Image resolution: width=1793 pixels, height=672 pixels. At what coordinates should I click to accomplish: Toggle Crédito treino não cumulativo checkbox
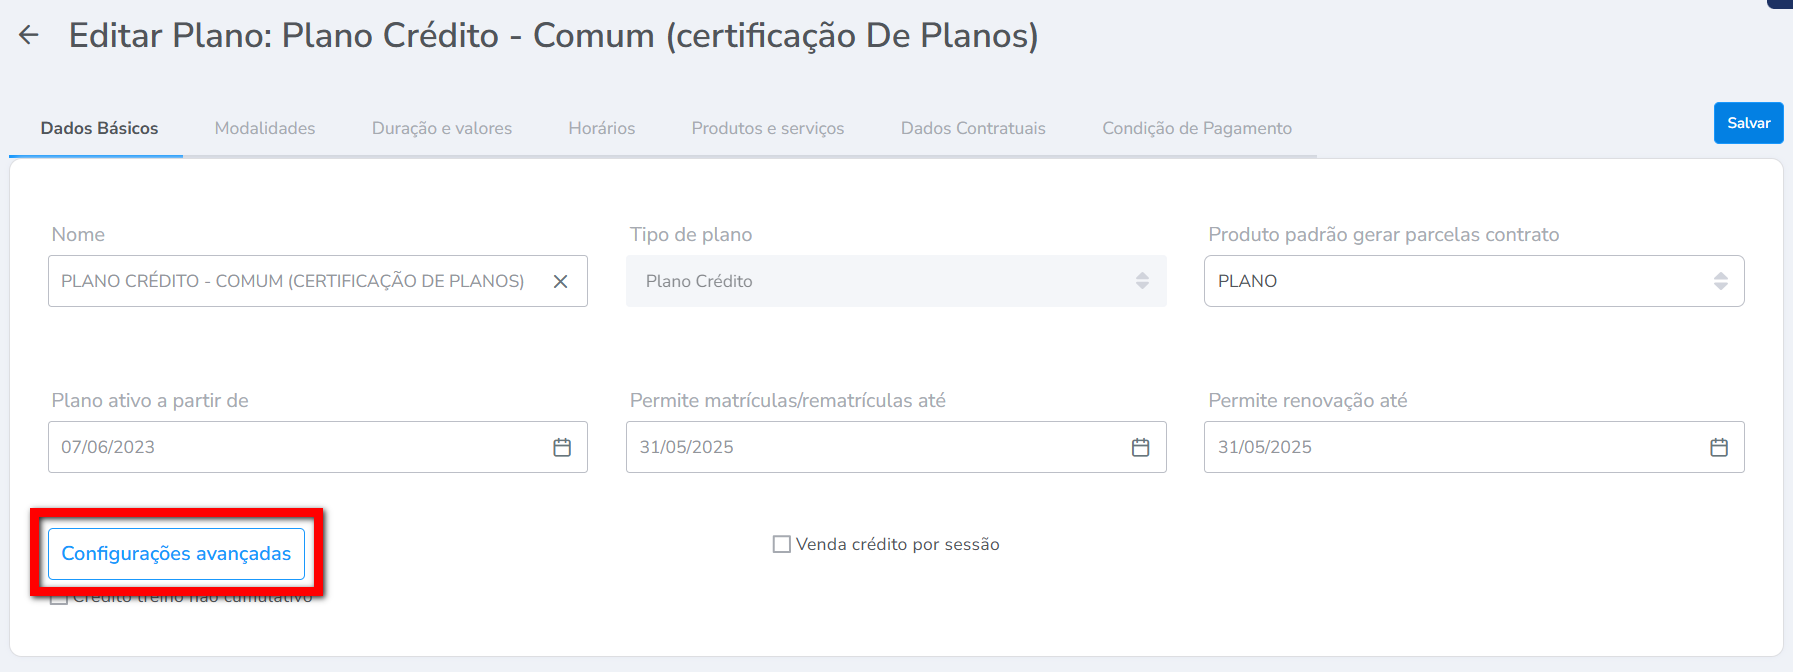coord(59,599)
